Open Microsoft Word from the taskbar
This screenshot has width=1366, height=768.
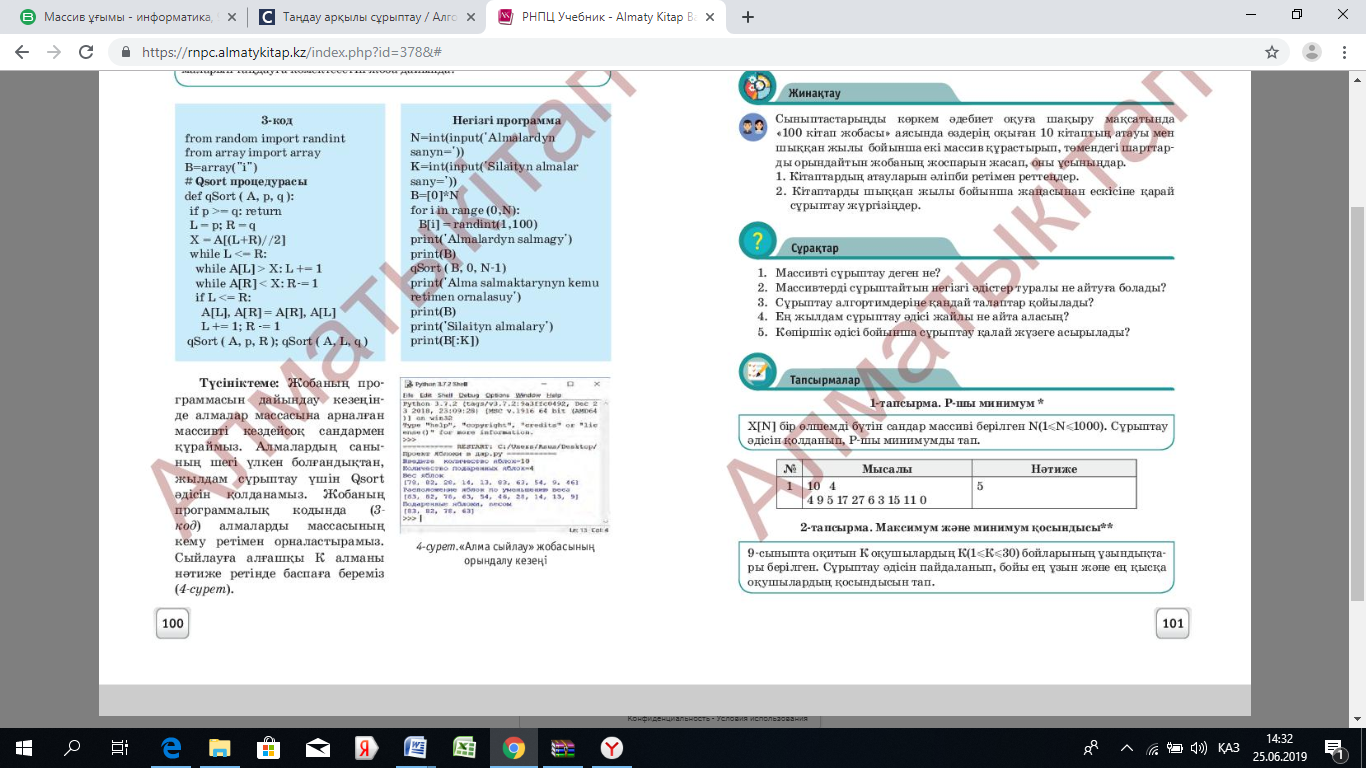coord(415,747)
